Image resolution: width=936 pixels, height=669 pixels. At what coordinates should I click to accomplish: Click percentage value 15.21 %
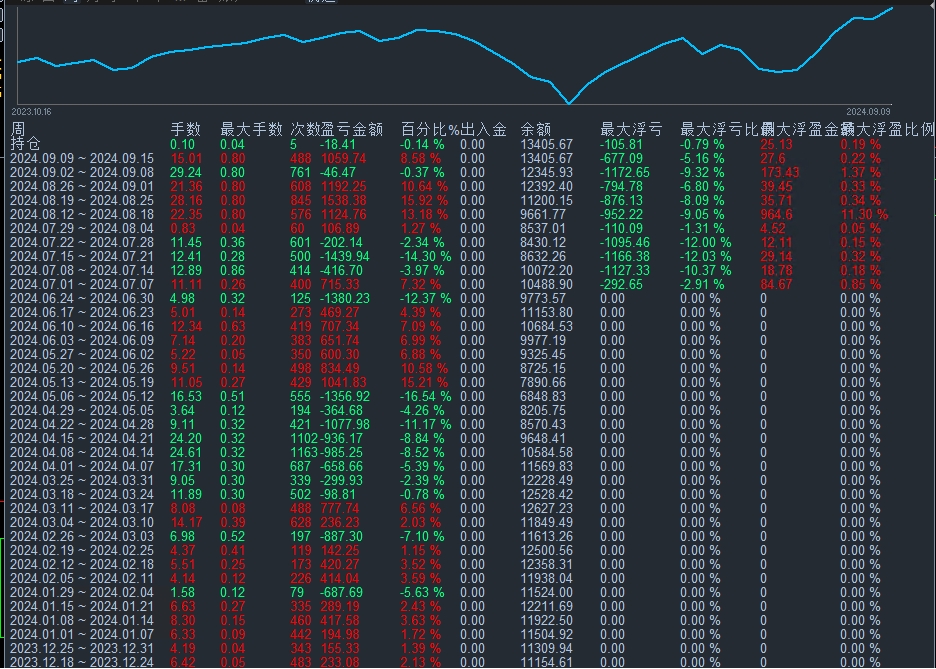(x=424, y=383)
